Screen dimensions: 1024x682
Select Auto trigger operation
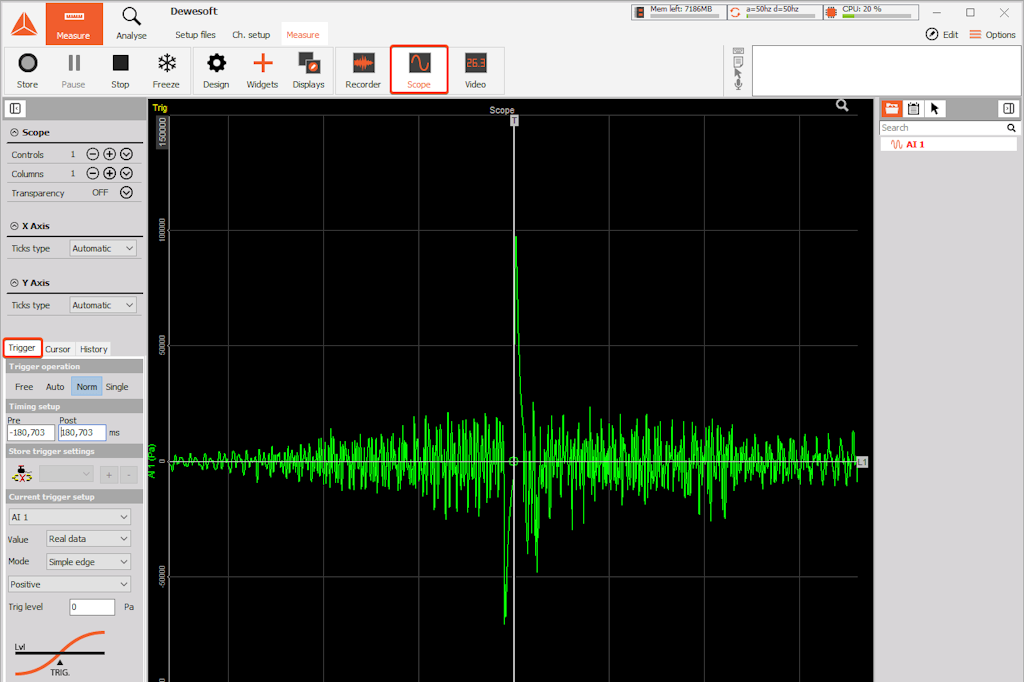pos(55,387)
